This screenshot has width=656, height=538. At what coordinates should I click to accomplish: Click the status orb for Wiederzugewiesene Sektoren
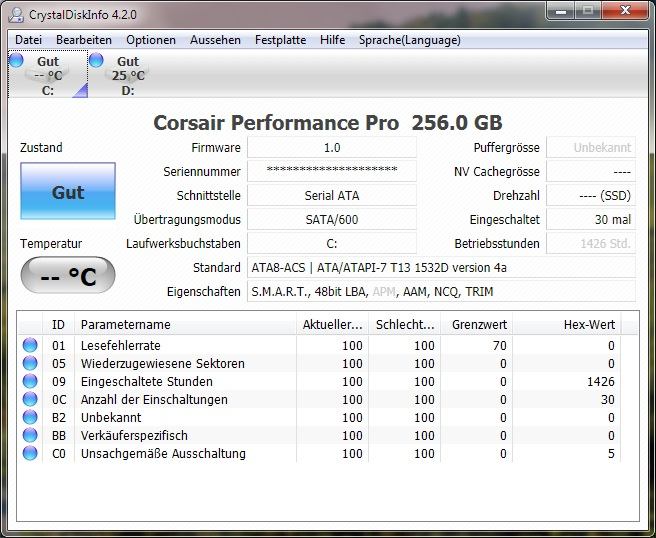(30, 363)
